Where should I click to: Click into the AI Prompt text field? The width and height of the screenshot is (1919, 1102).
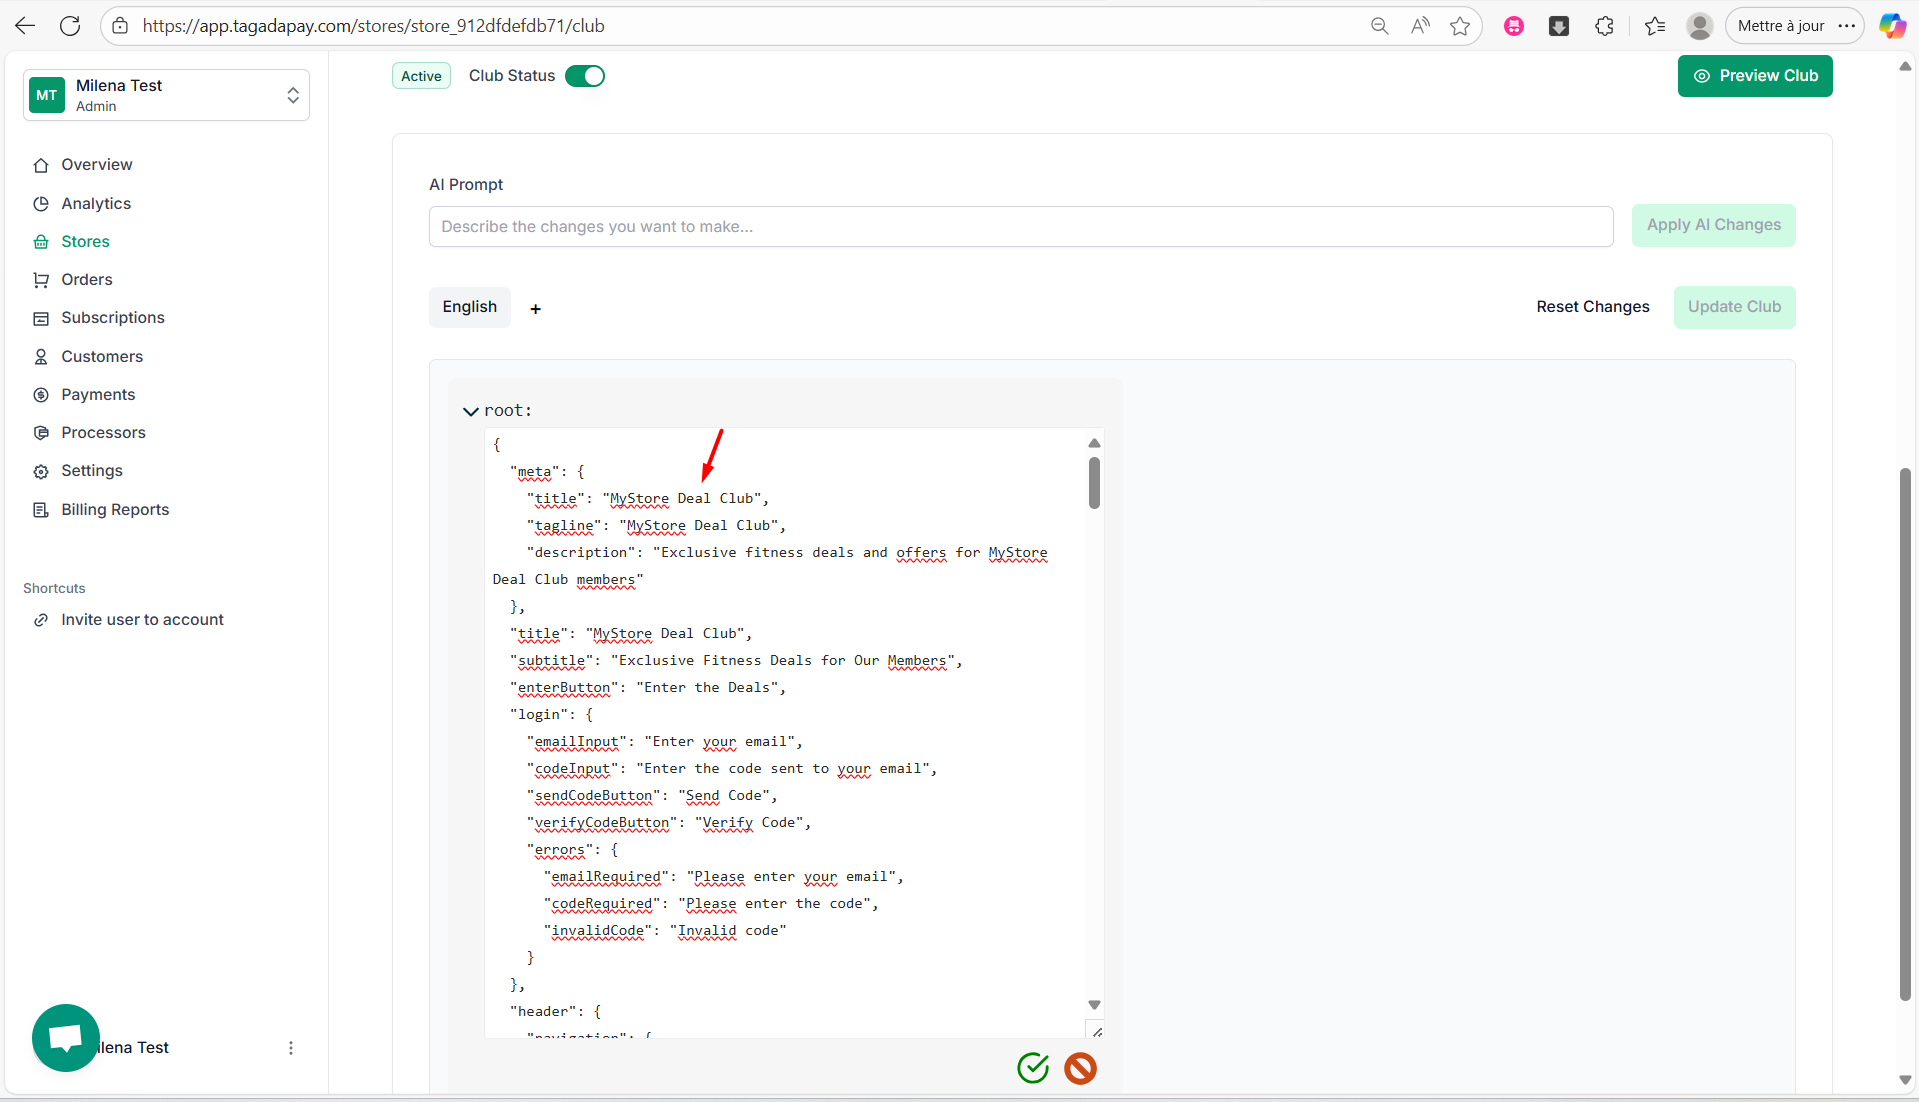point(1020,227)
